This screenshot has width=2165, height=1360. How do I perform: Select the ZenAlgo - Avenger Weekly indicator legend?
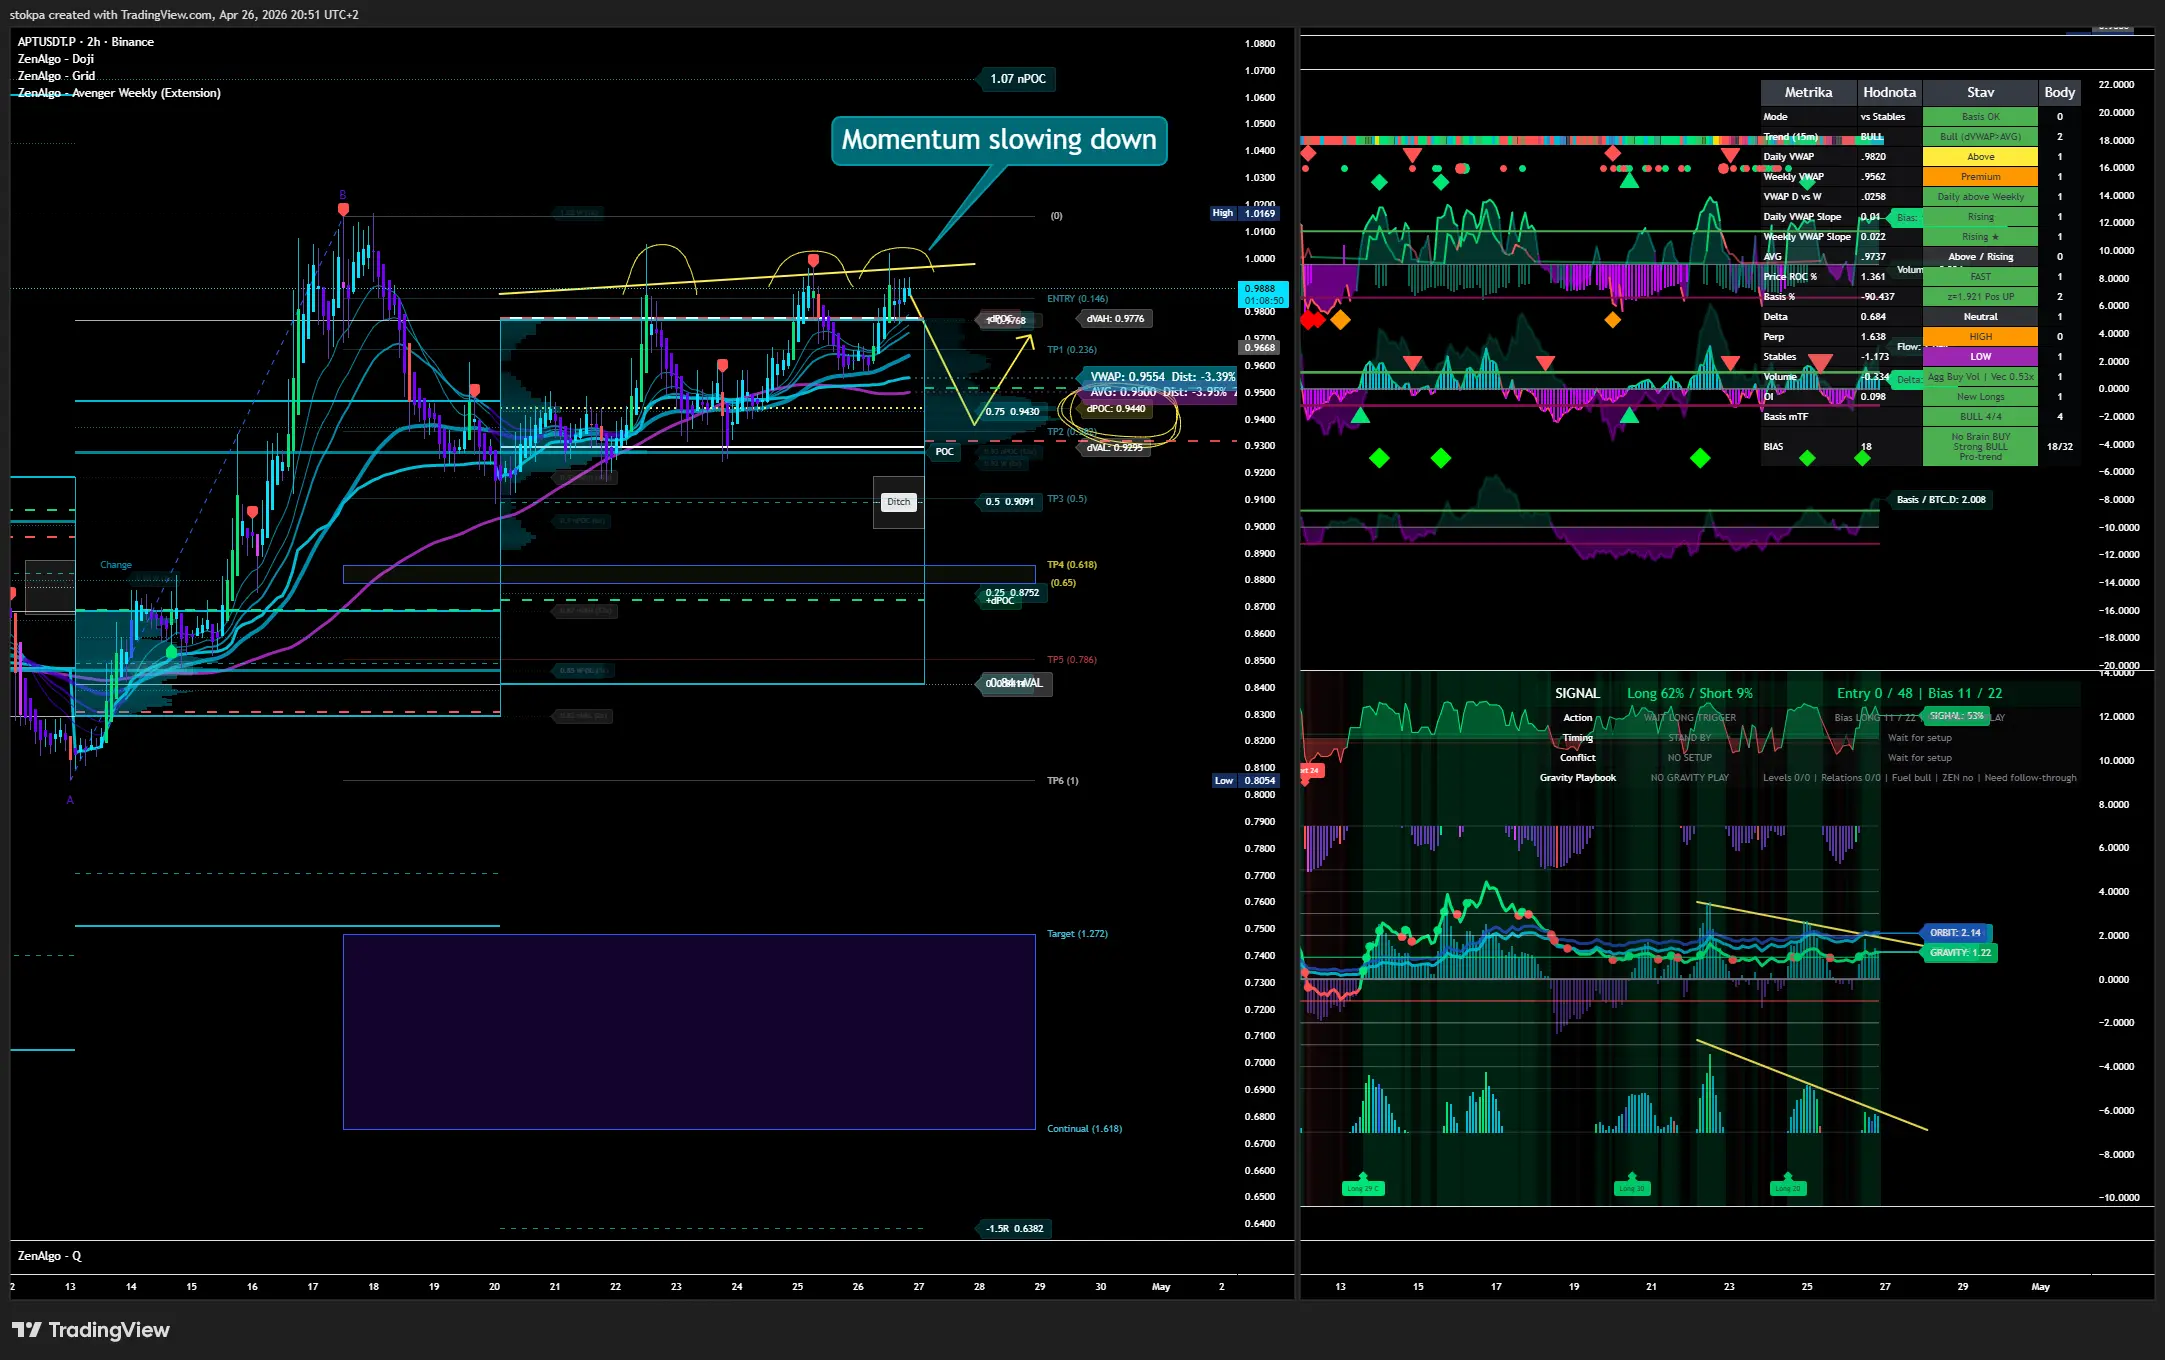[x=119, y=93]
